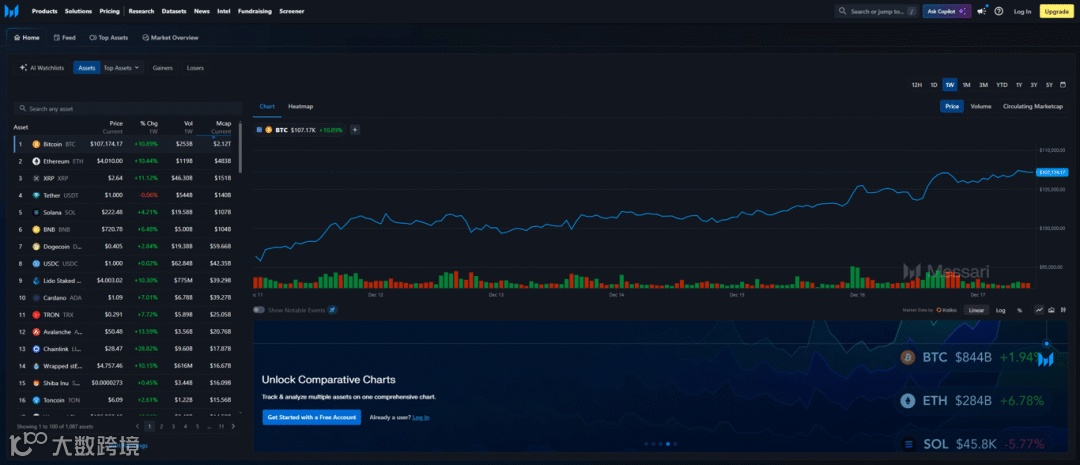Expand the Top Assets dropdown

[121, 68]
